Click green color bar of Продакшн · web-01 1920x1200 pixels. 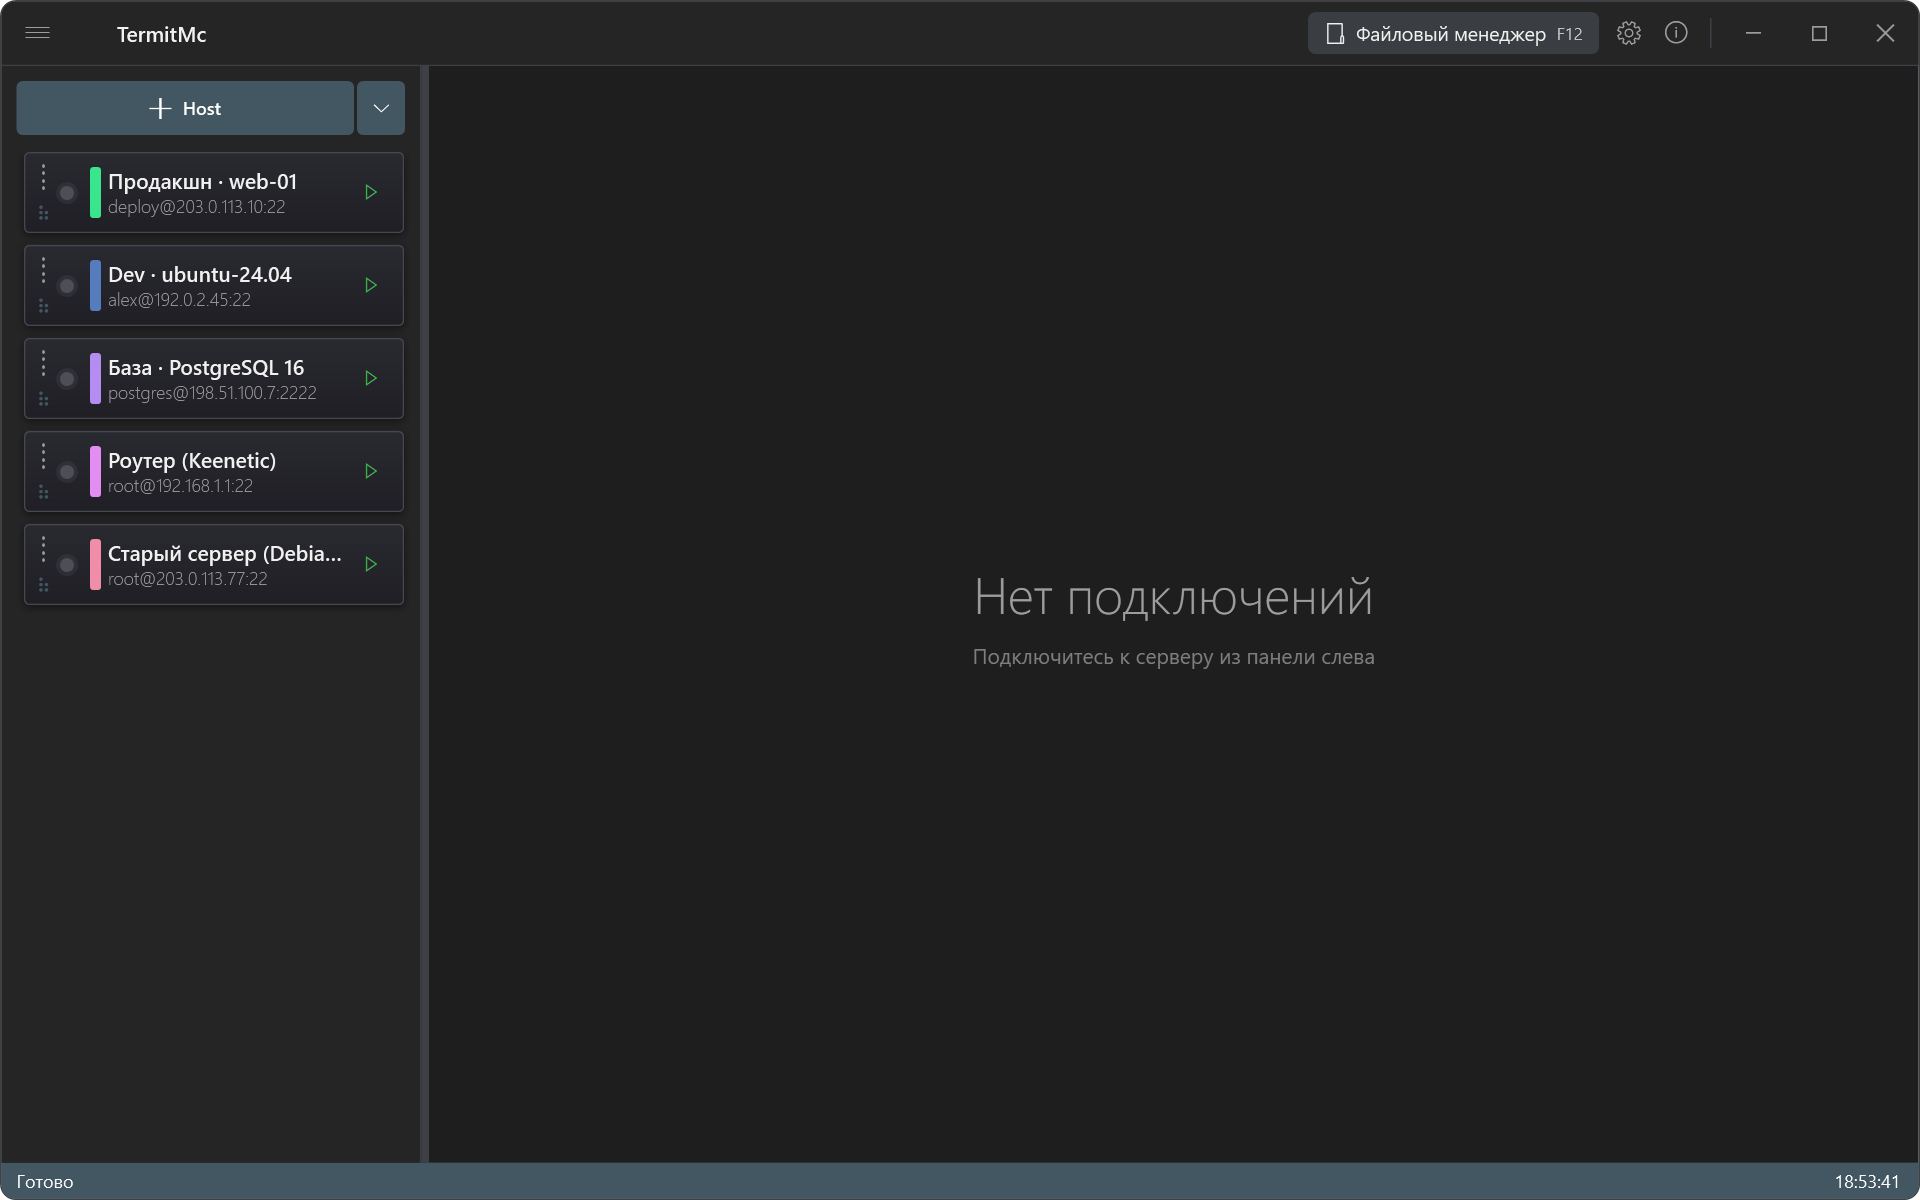point(95,192)
